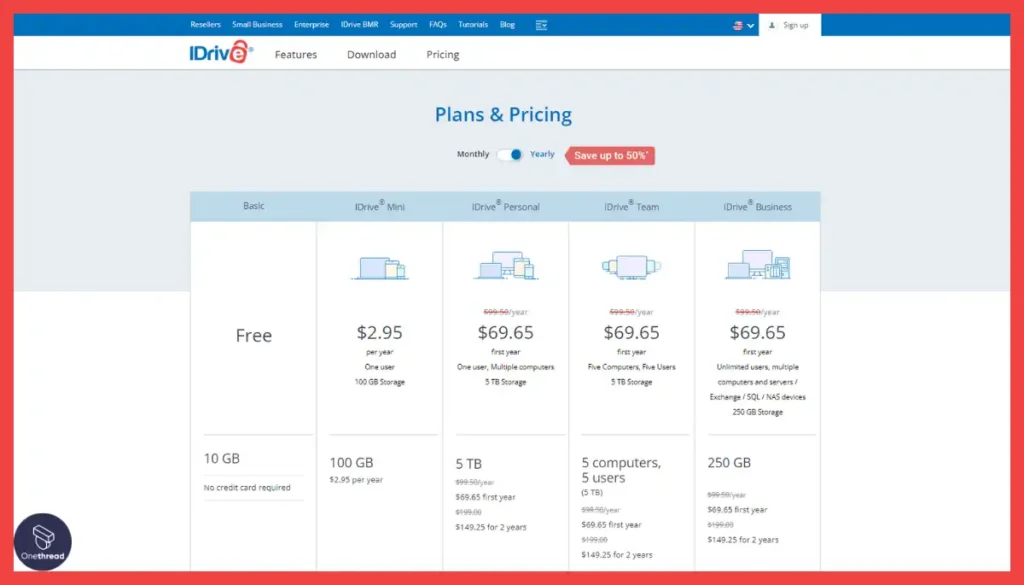Open the IDrive BMR link
This screenshot has width=1024, height=585.
coord(359,24)
